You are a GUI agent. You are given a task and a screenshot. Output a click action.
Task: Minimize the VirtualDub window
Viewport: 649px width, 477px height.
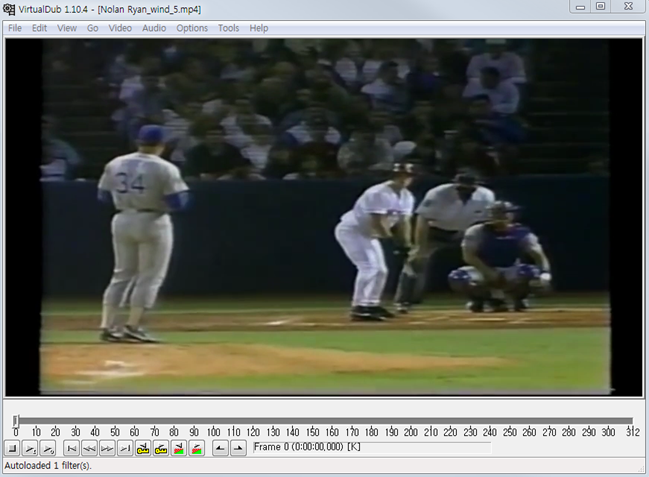click(x=580, y=7)
